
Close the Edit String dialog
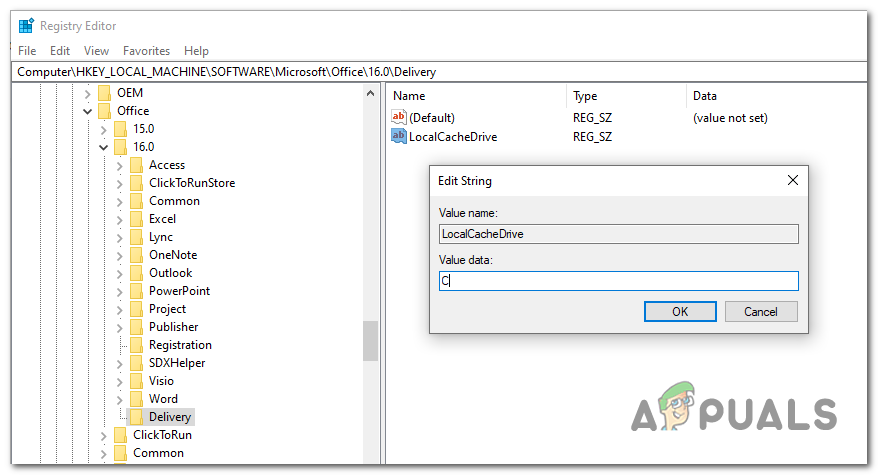point(792,180)
